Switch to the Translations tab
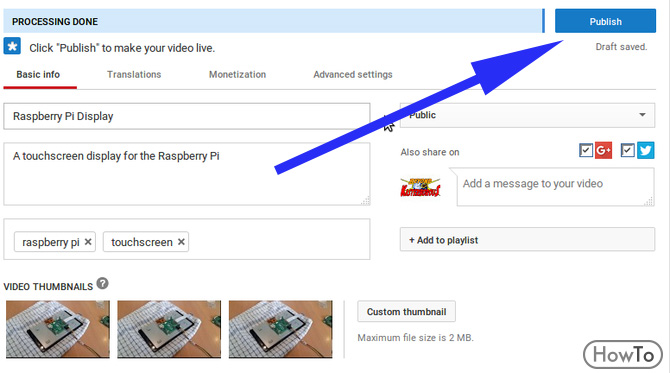 134,74
